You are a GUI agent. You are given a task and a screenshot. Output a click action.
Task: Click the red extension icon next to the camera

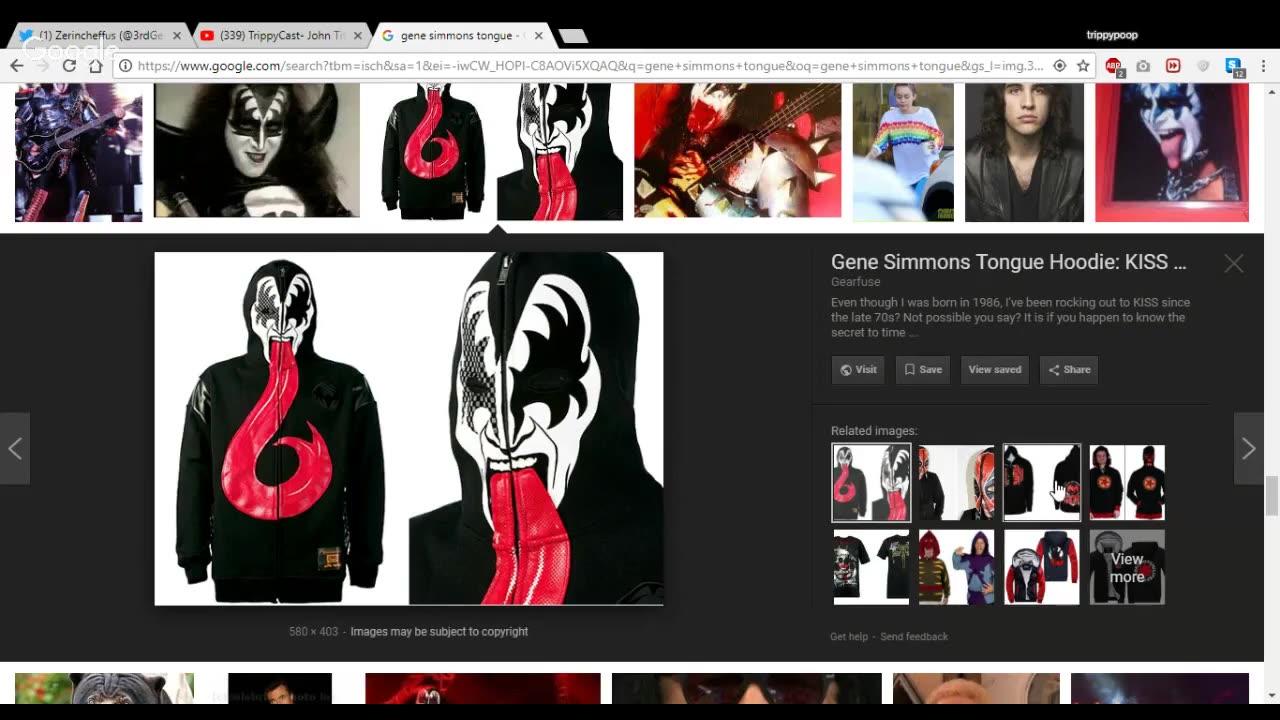point(1173,66)
